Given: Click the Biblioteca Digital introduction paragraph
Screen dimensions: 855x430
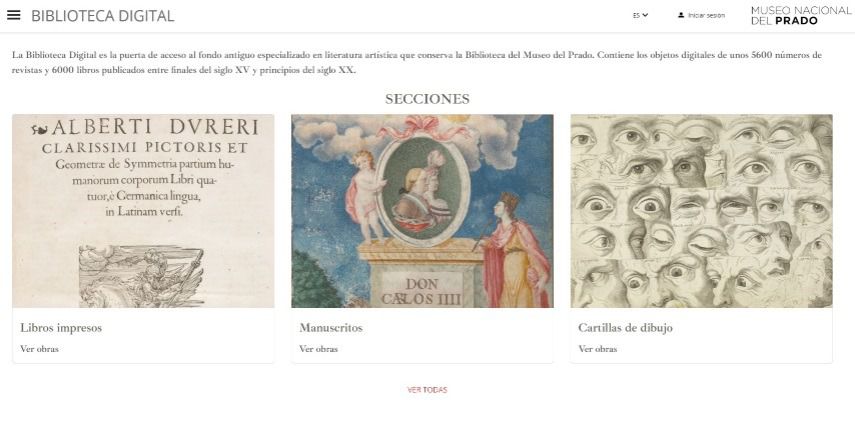Looking at the screenshot, I should tap(417, 62).
